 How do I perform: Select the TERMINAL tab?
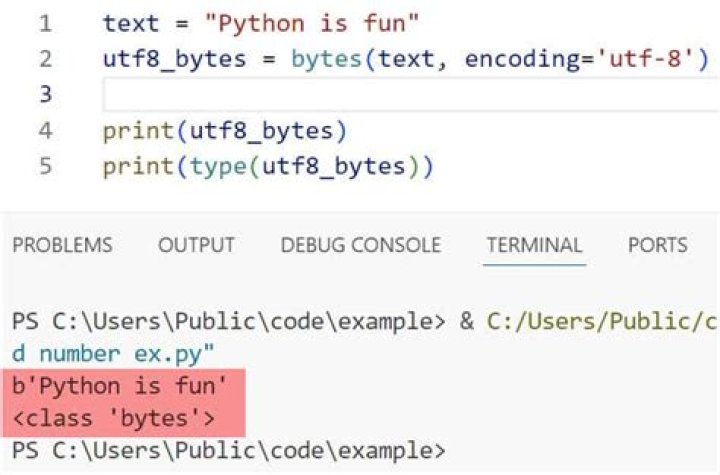coord(534,245)
